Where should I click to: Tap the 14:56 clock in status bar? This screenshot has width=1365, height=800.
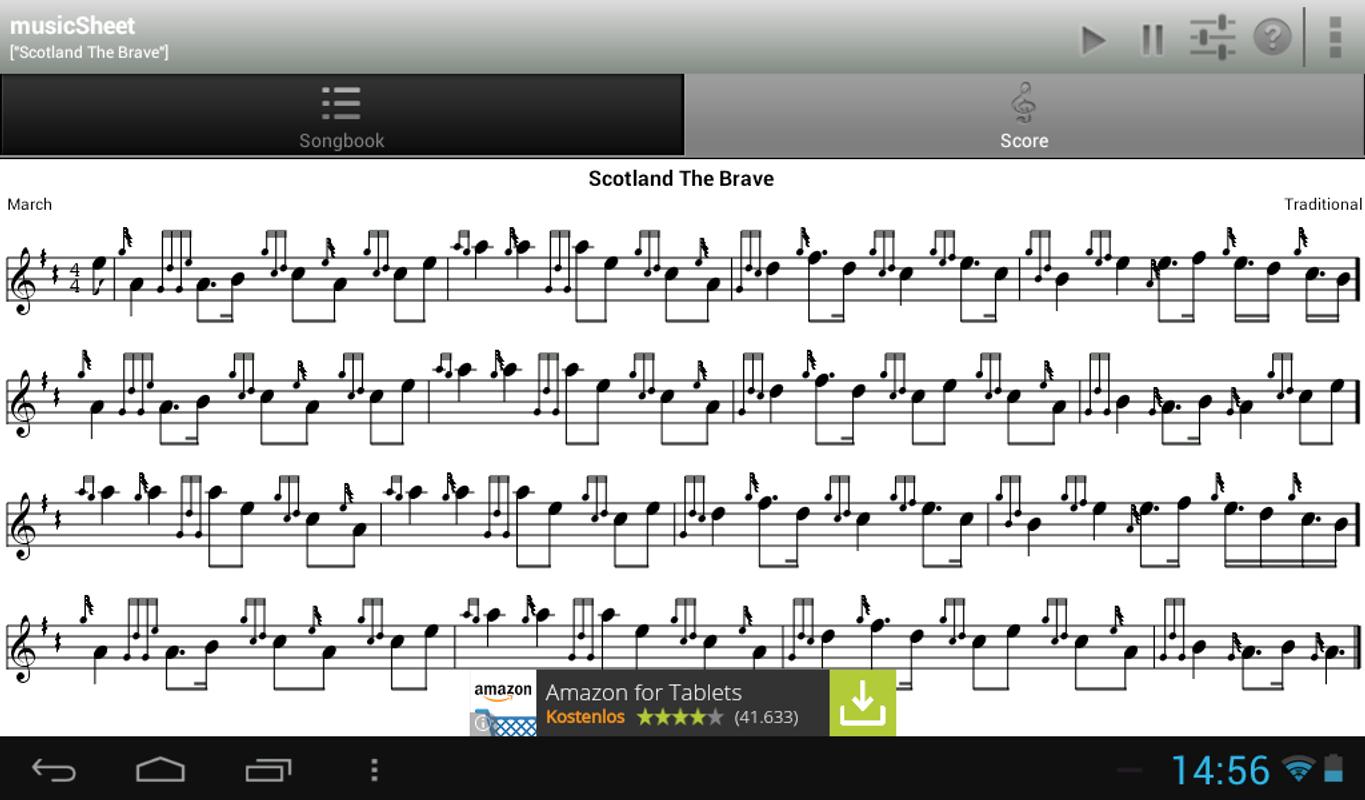1220,770
